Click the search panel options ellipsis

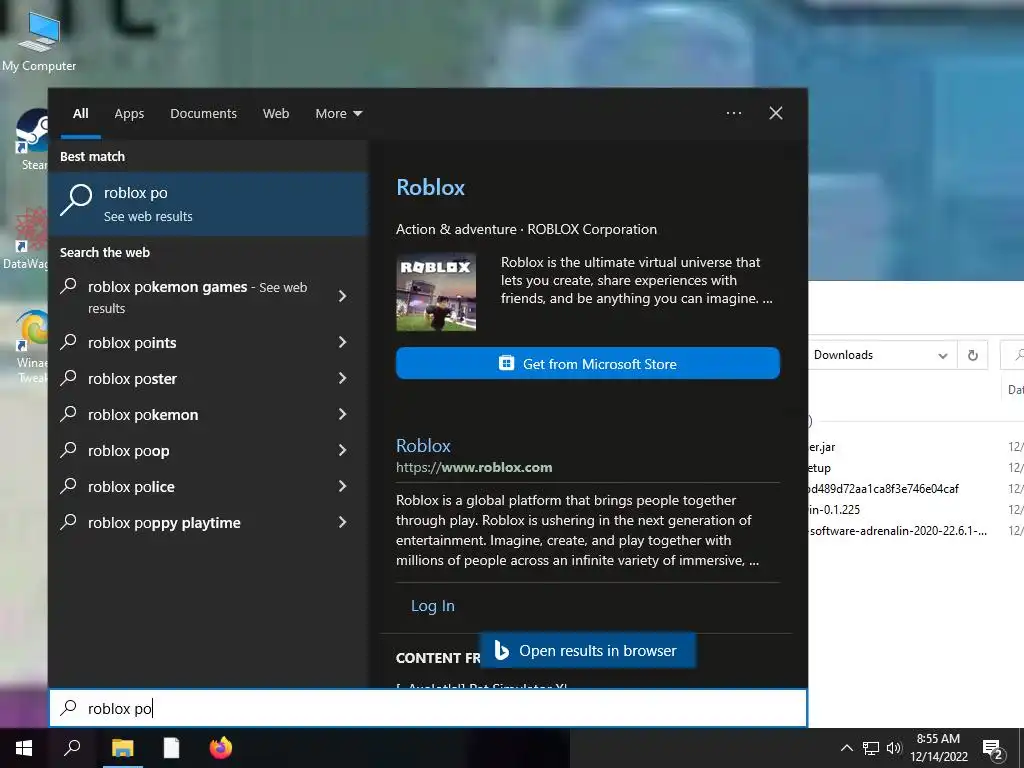733,113
